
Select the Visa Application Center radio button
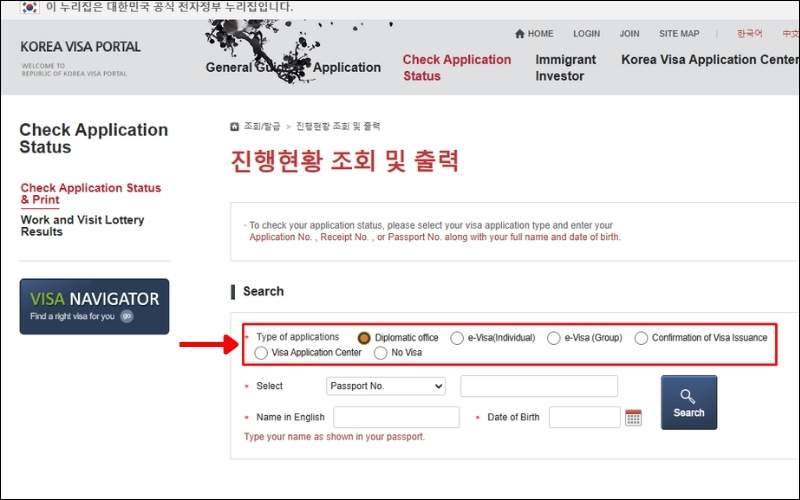tap(261, 353)
